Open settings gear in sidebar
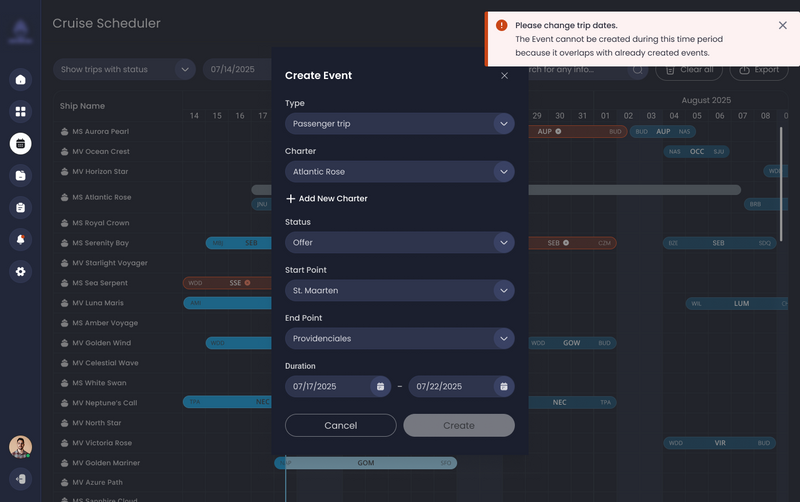The image size is (800, 502). point(20,271)
